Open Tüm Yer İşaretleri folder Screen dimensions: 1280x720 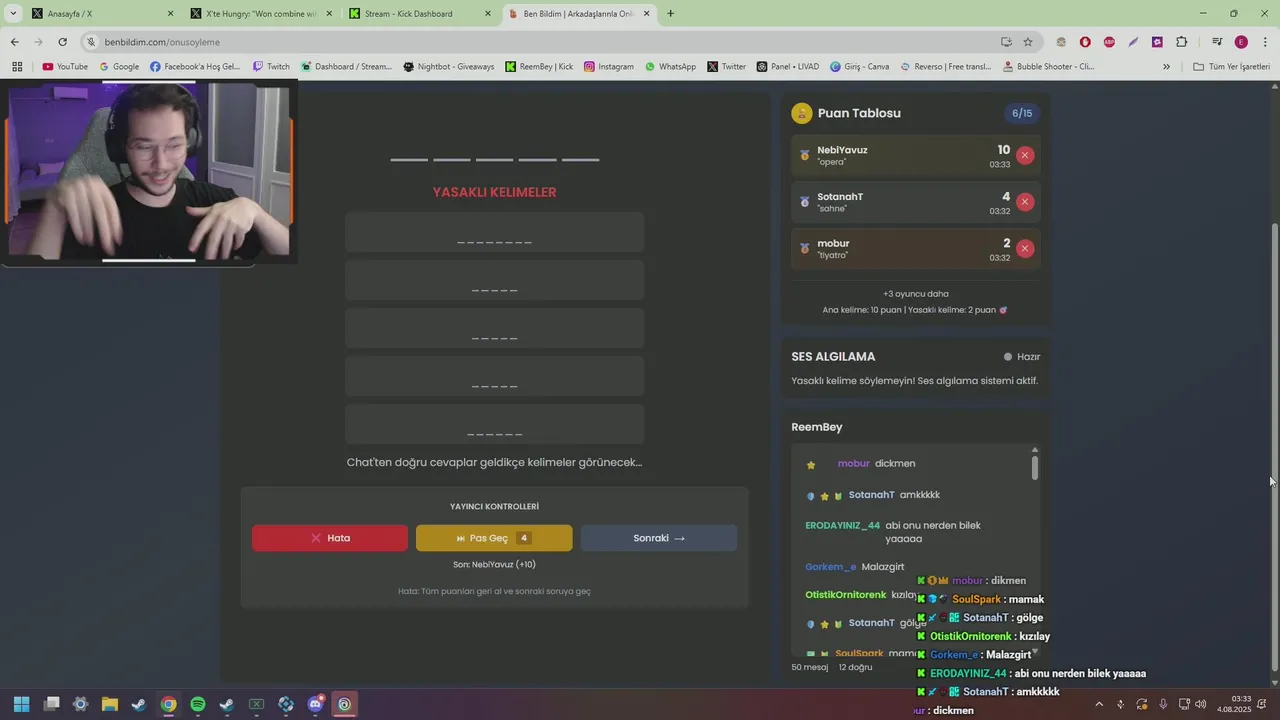tap(1231, 67)
